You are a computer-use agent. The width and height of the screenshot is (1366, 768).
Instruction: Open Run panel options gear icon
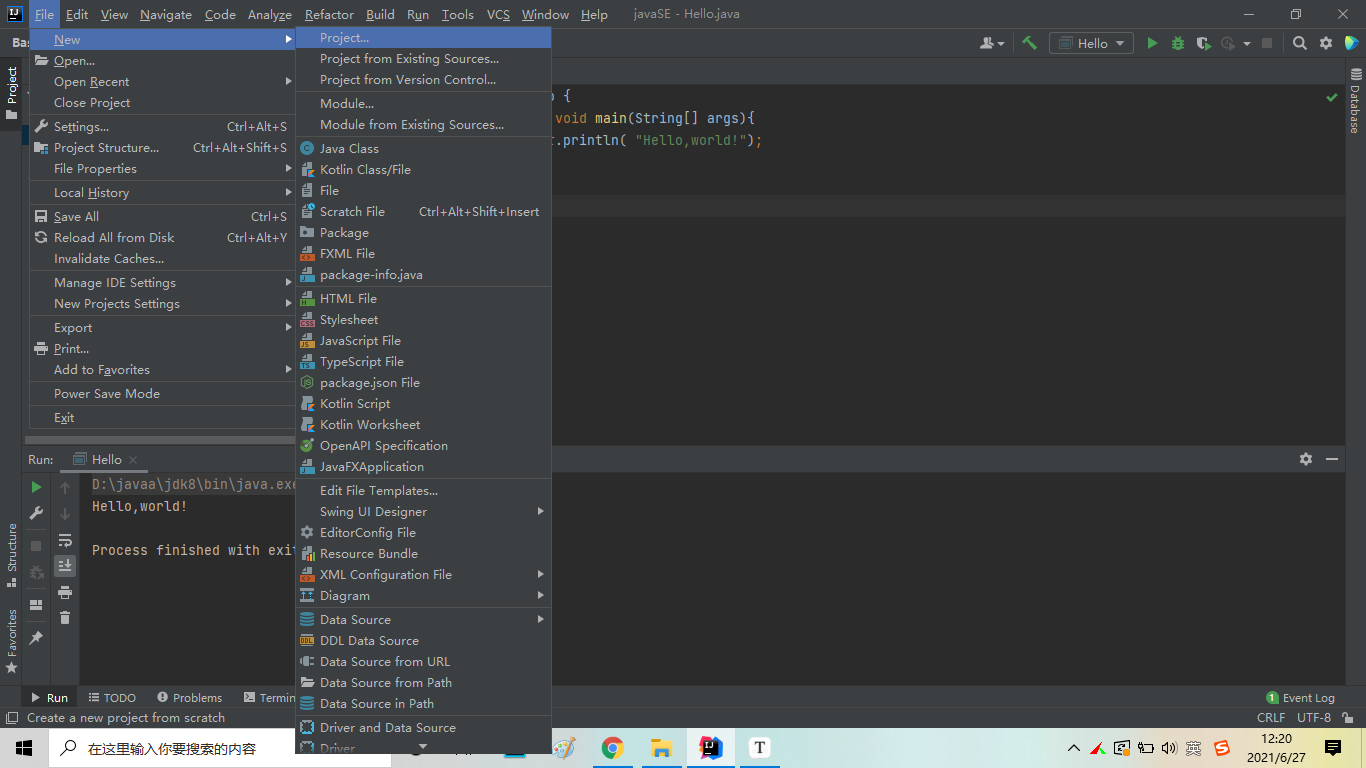1306,459
